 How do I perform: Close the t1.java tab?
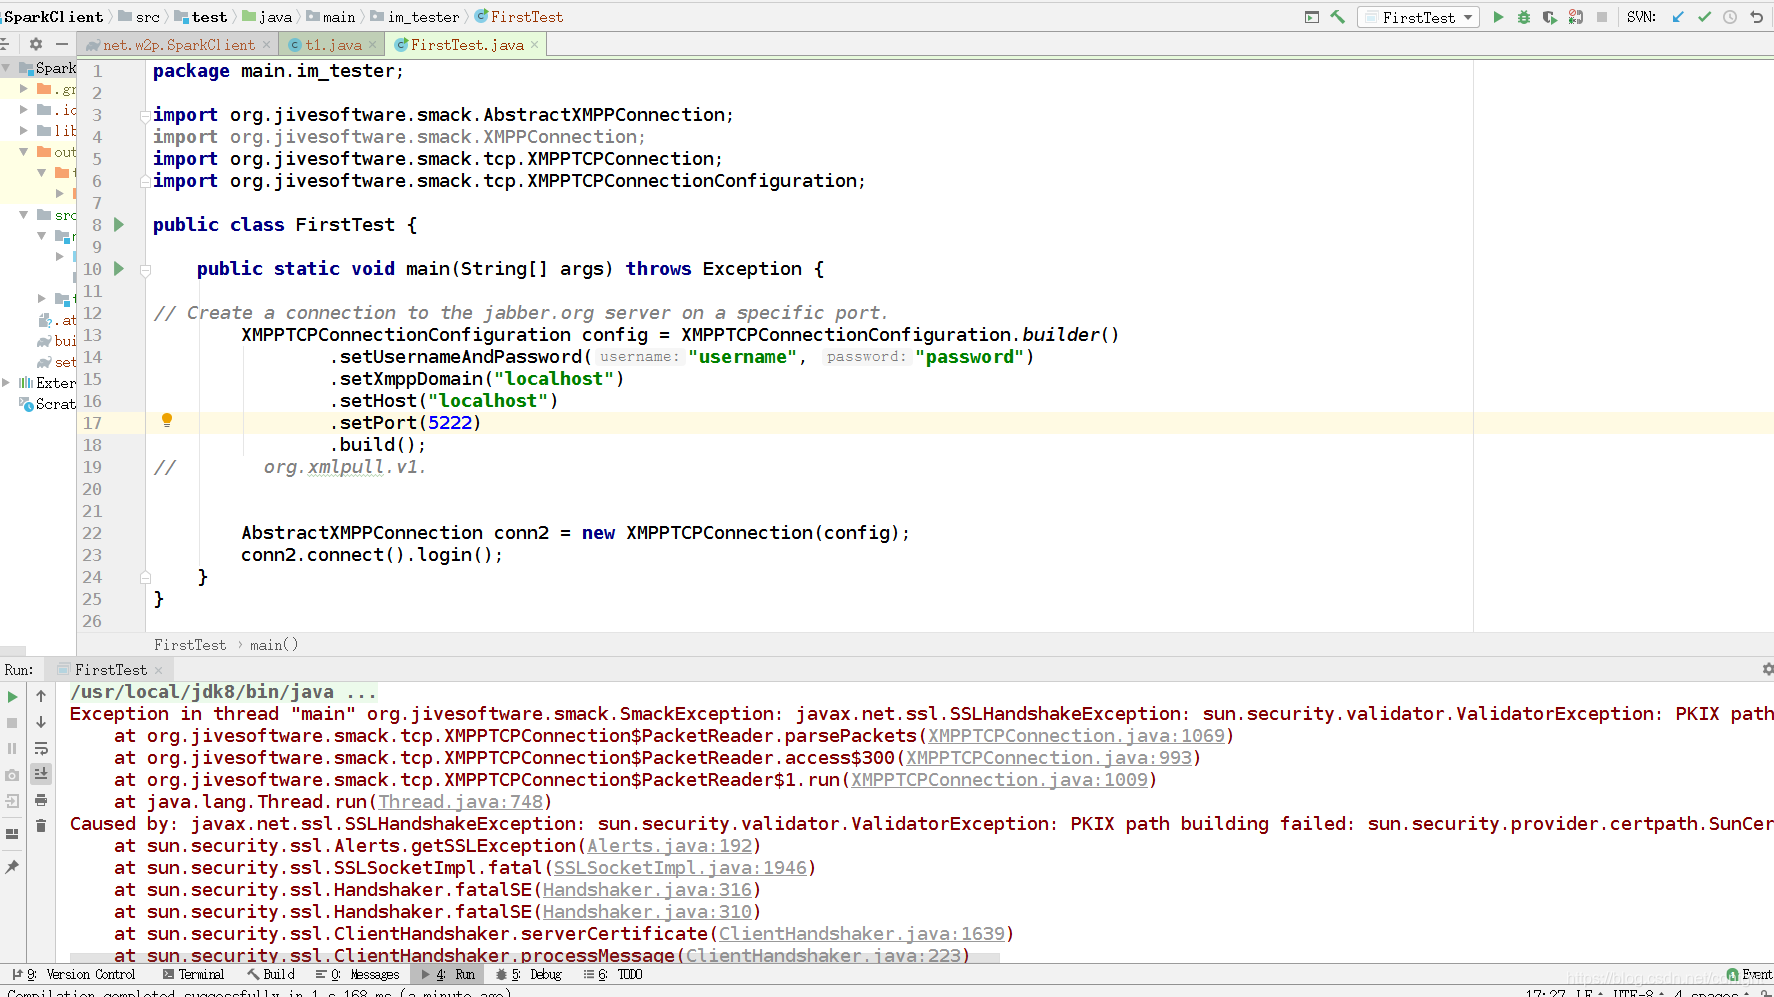point(373,45)
